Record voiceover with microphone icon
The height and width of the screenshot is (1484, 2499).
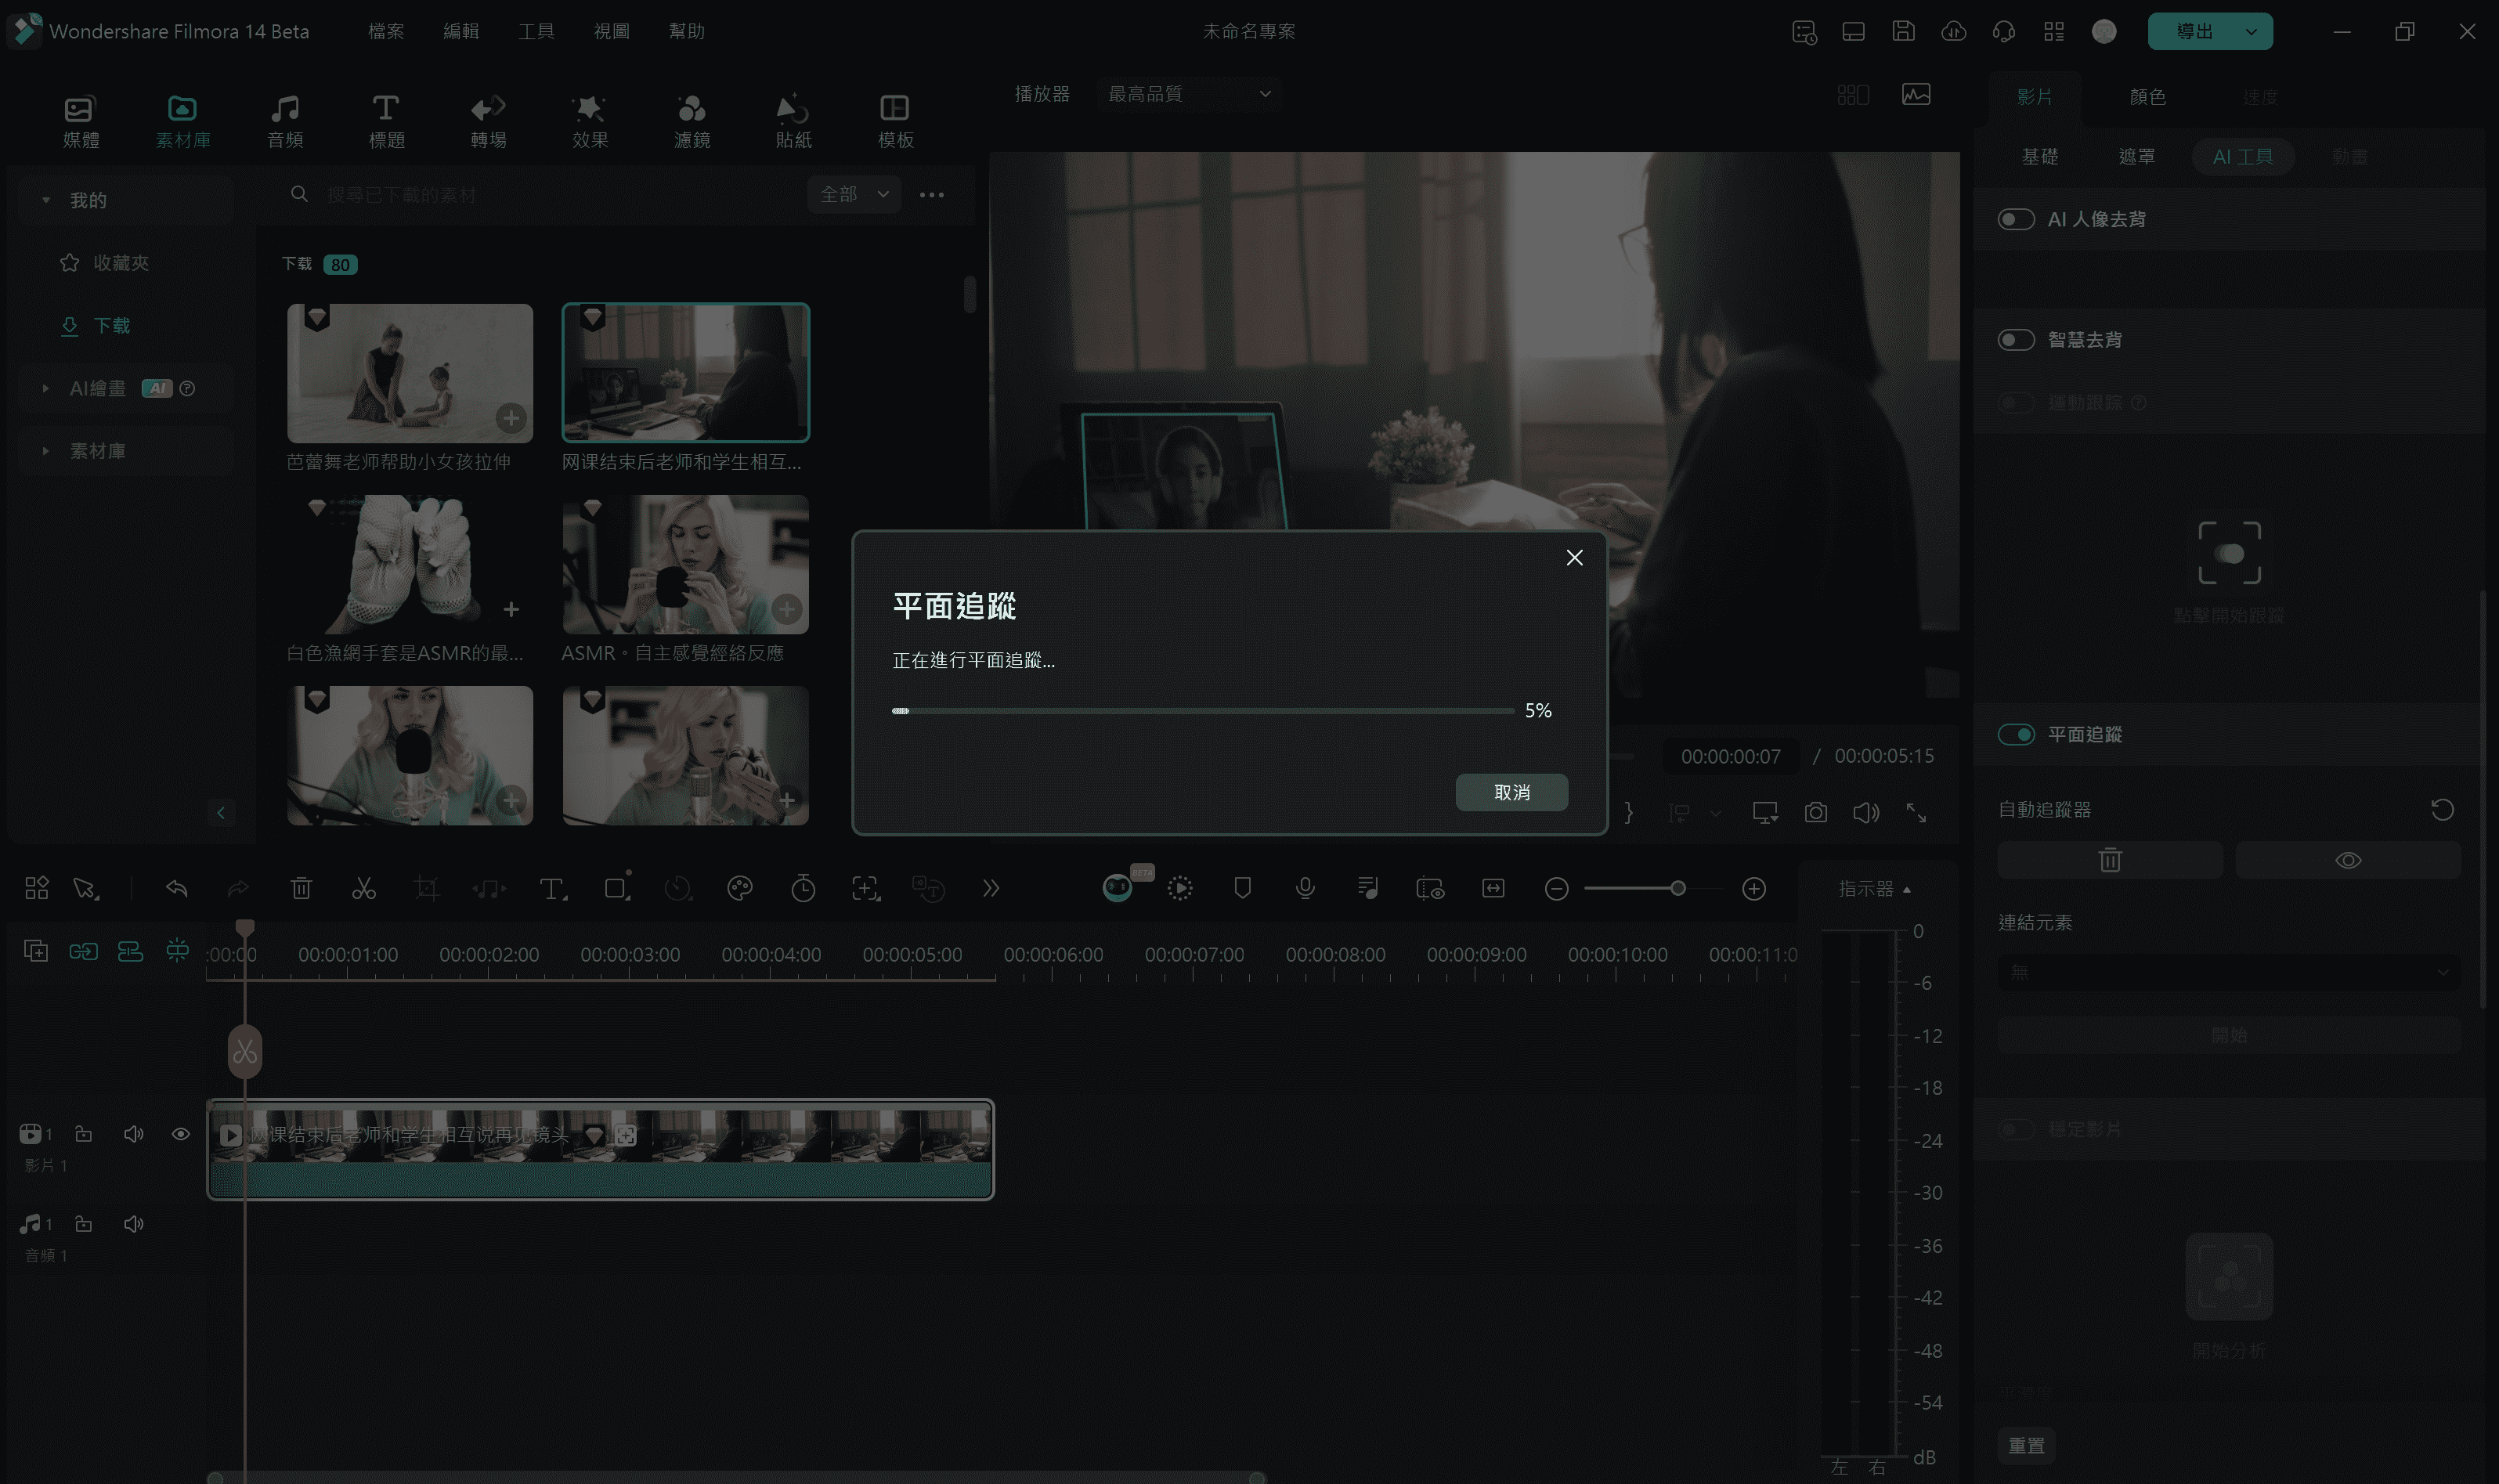[x=1305, y=888]
